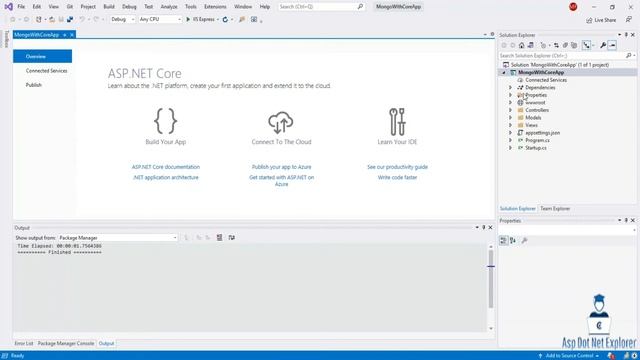Open the IIS Express dropdown arrow

click(x=218, y=19)
